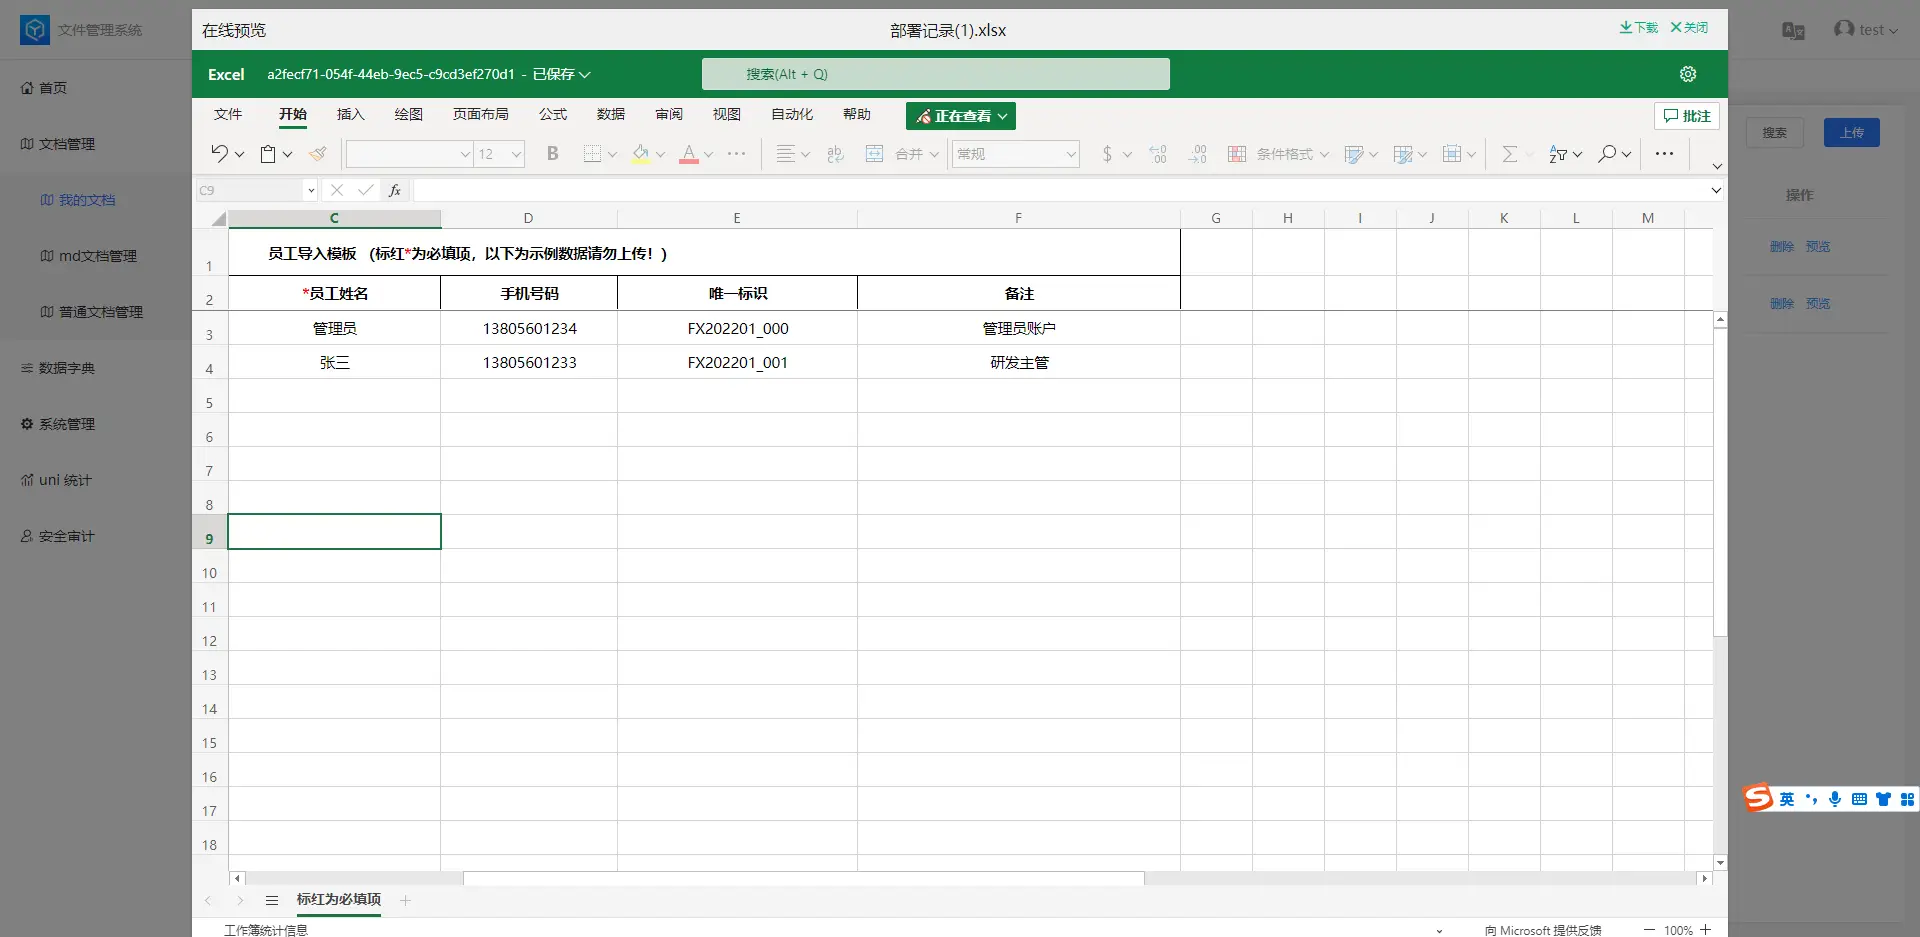Image resolution: width=1920 pixels, height=937 pixels.
Task: Click the 下载 download link
Action: pyautogui.click(x=1638, y=28)
